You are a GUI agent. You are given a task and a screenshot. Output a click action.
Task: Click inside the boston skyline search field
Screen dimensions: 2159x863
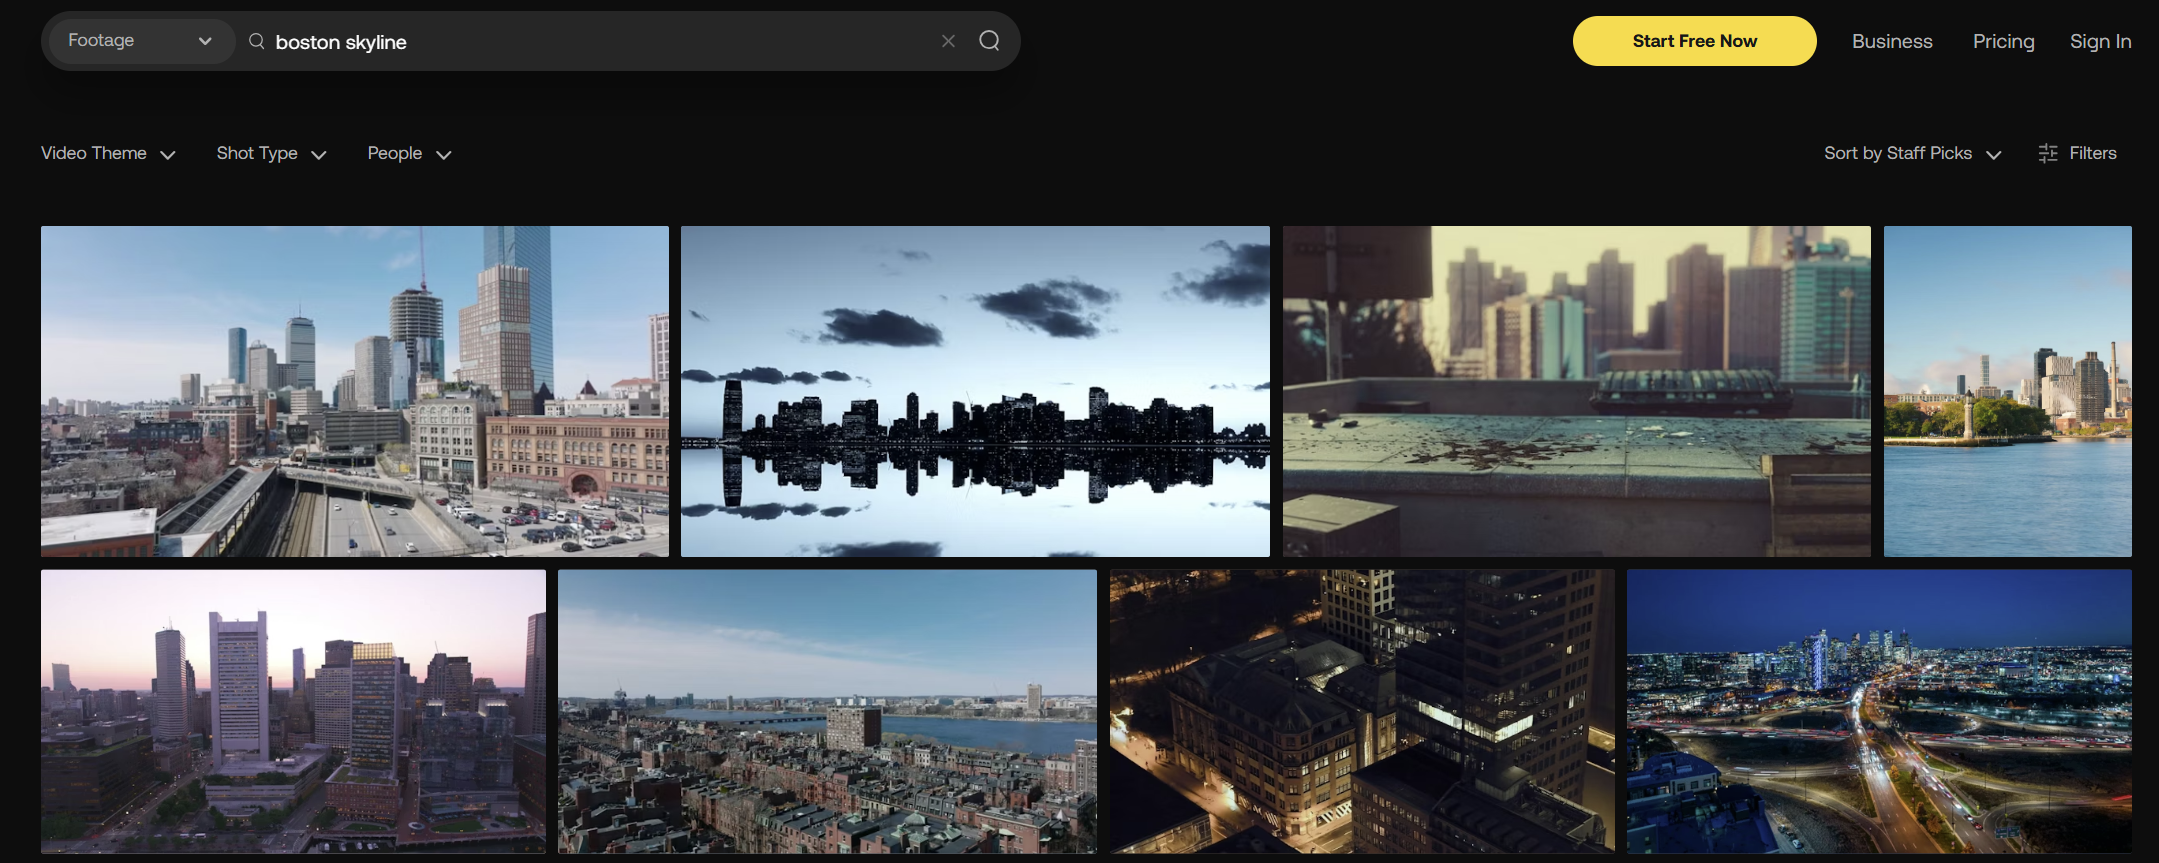tap(600, 42)
